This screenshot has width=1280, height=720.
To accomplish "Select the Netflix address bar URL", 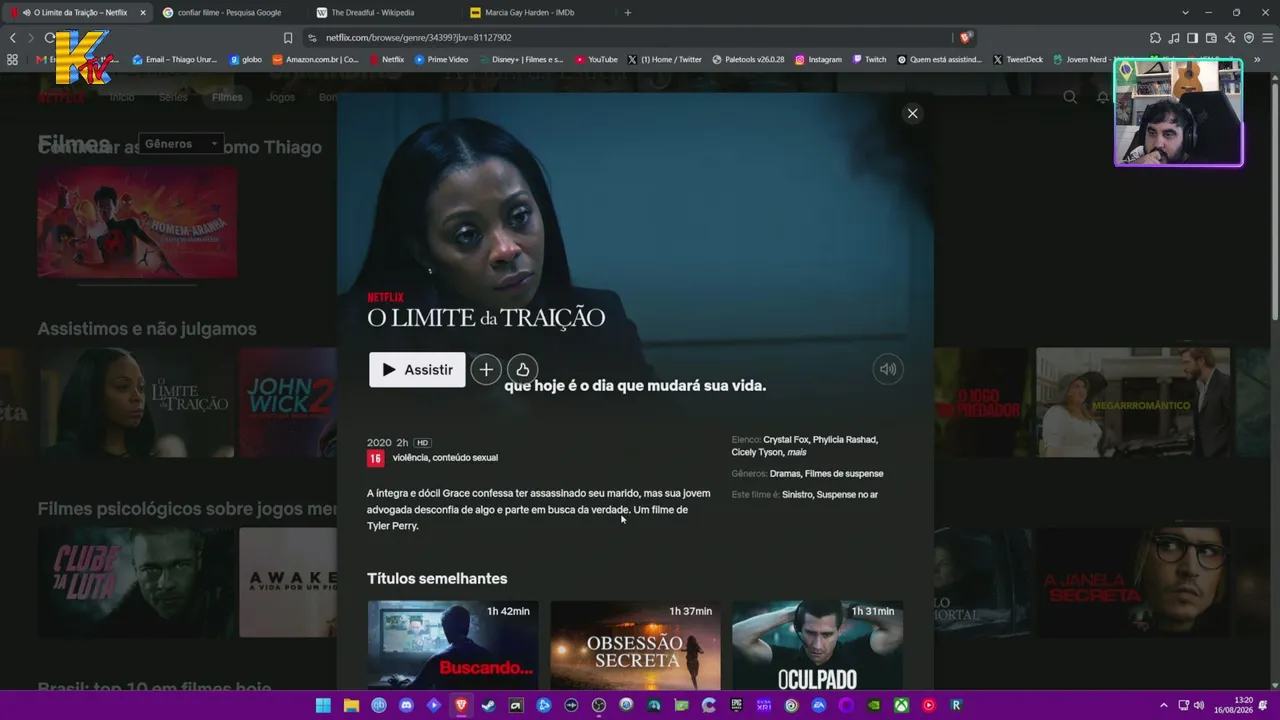I will [418, 38].
